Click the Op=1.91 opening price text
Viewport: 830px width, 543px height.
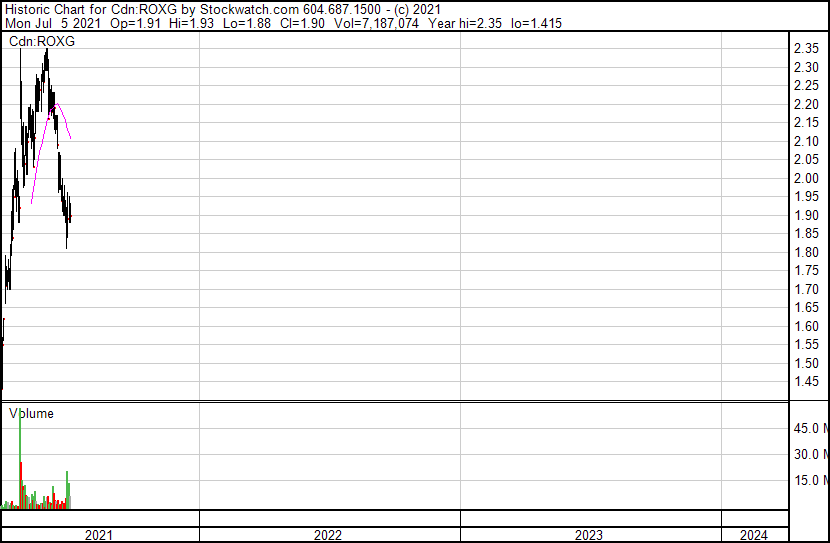point(136,23)
